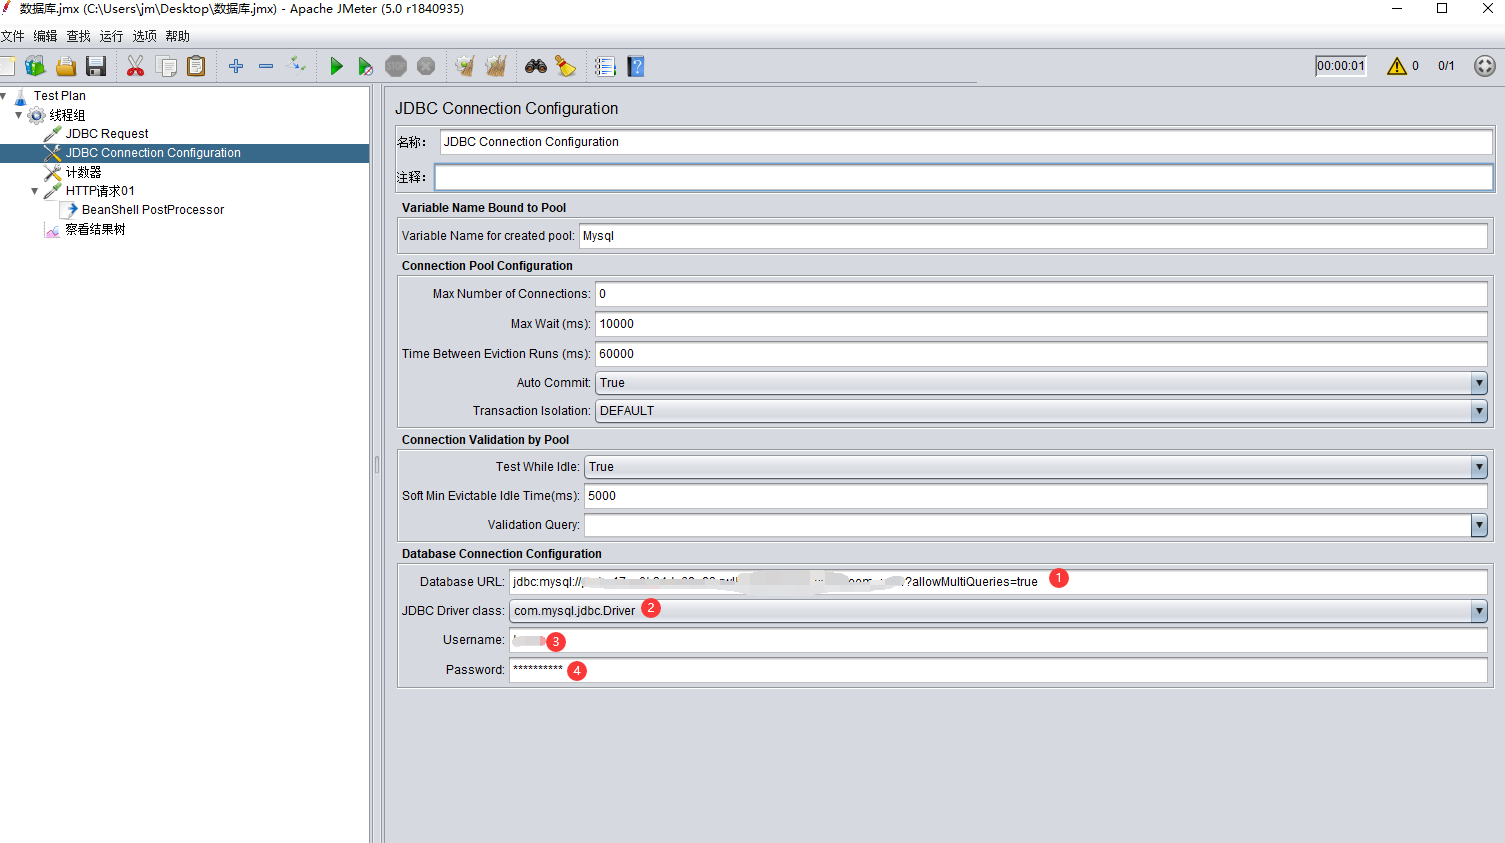1505x843 pixels.
Task: Collapse the HTTP请求01 tree node
Action: click(35, 191)
